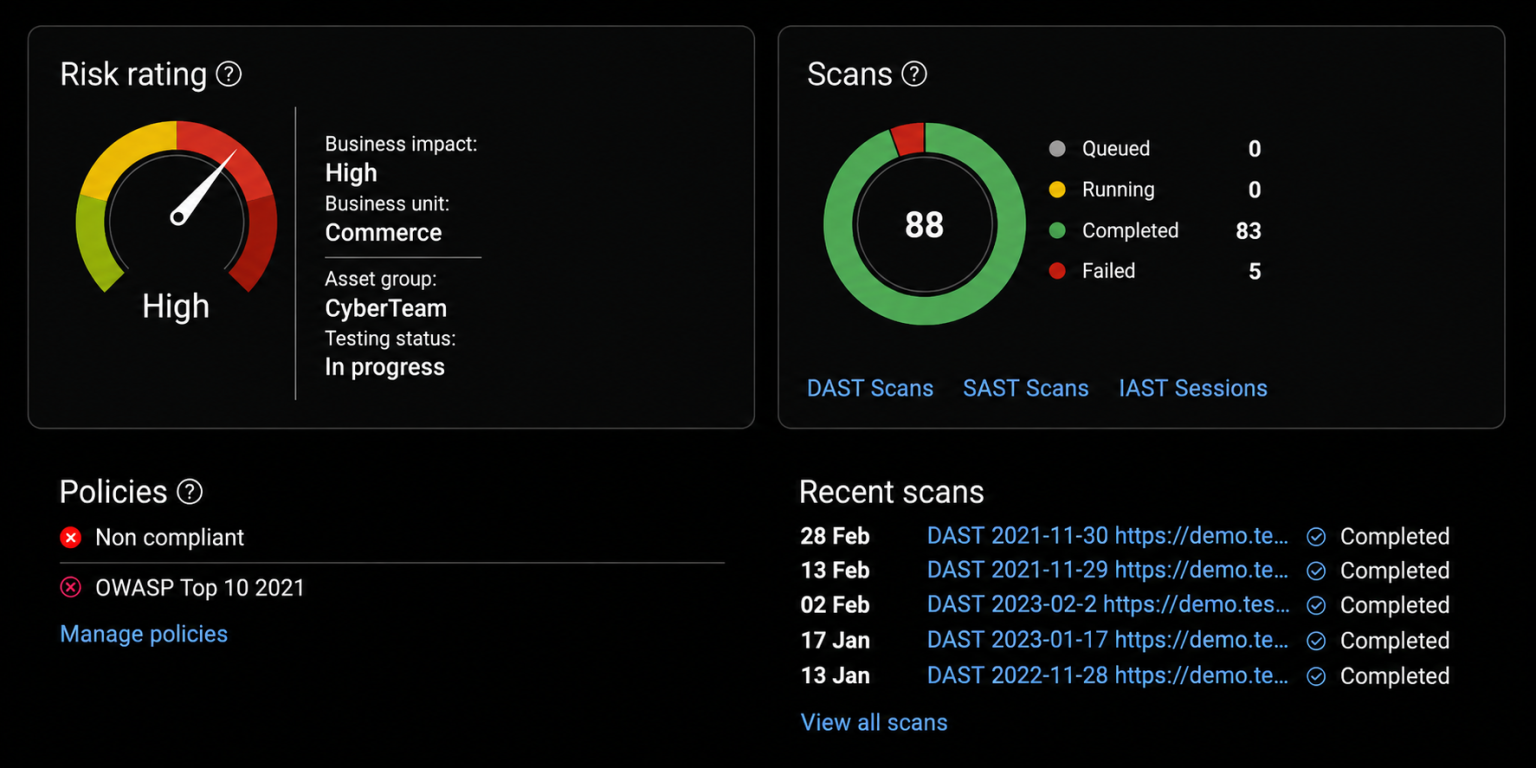Screen dimensions: 1536x768
Task: Open the Policies help icon
Action: (x=189, y=492)
